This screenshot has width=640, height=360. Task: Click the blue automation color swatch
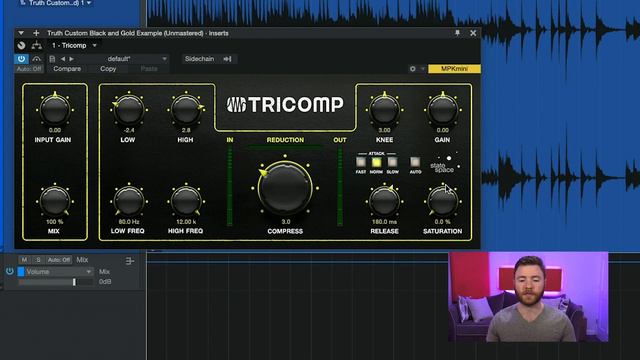tap(21, 271)
